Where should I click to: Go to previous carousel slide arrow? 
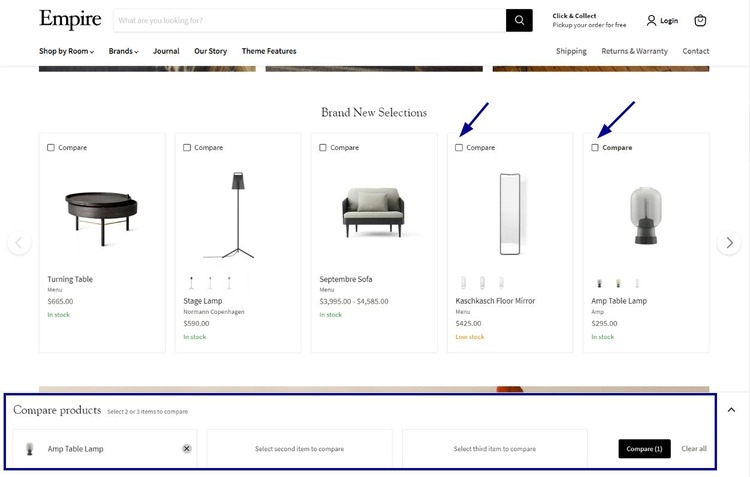tap(19, 243)
